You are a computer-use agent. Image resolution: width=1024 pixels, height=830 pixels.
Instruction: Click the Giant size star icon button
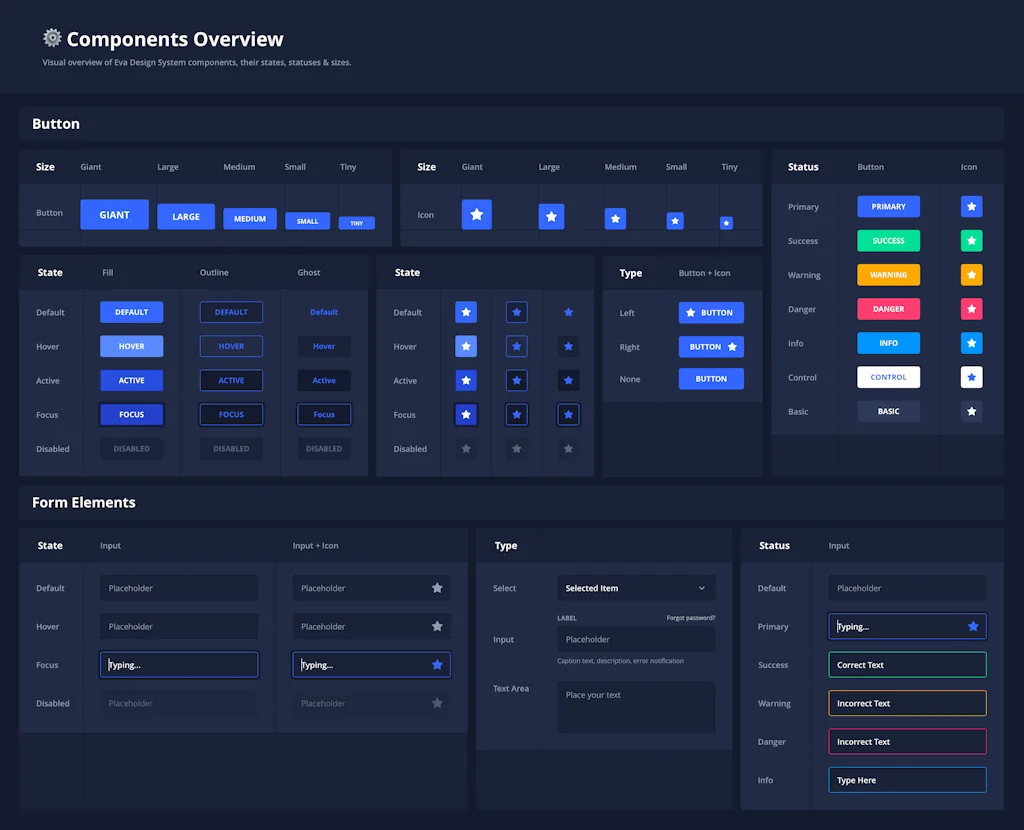click(x=477, y=214)
